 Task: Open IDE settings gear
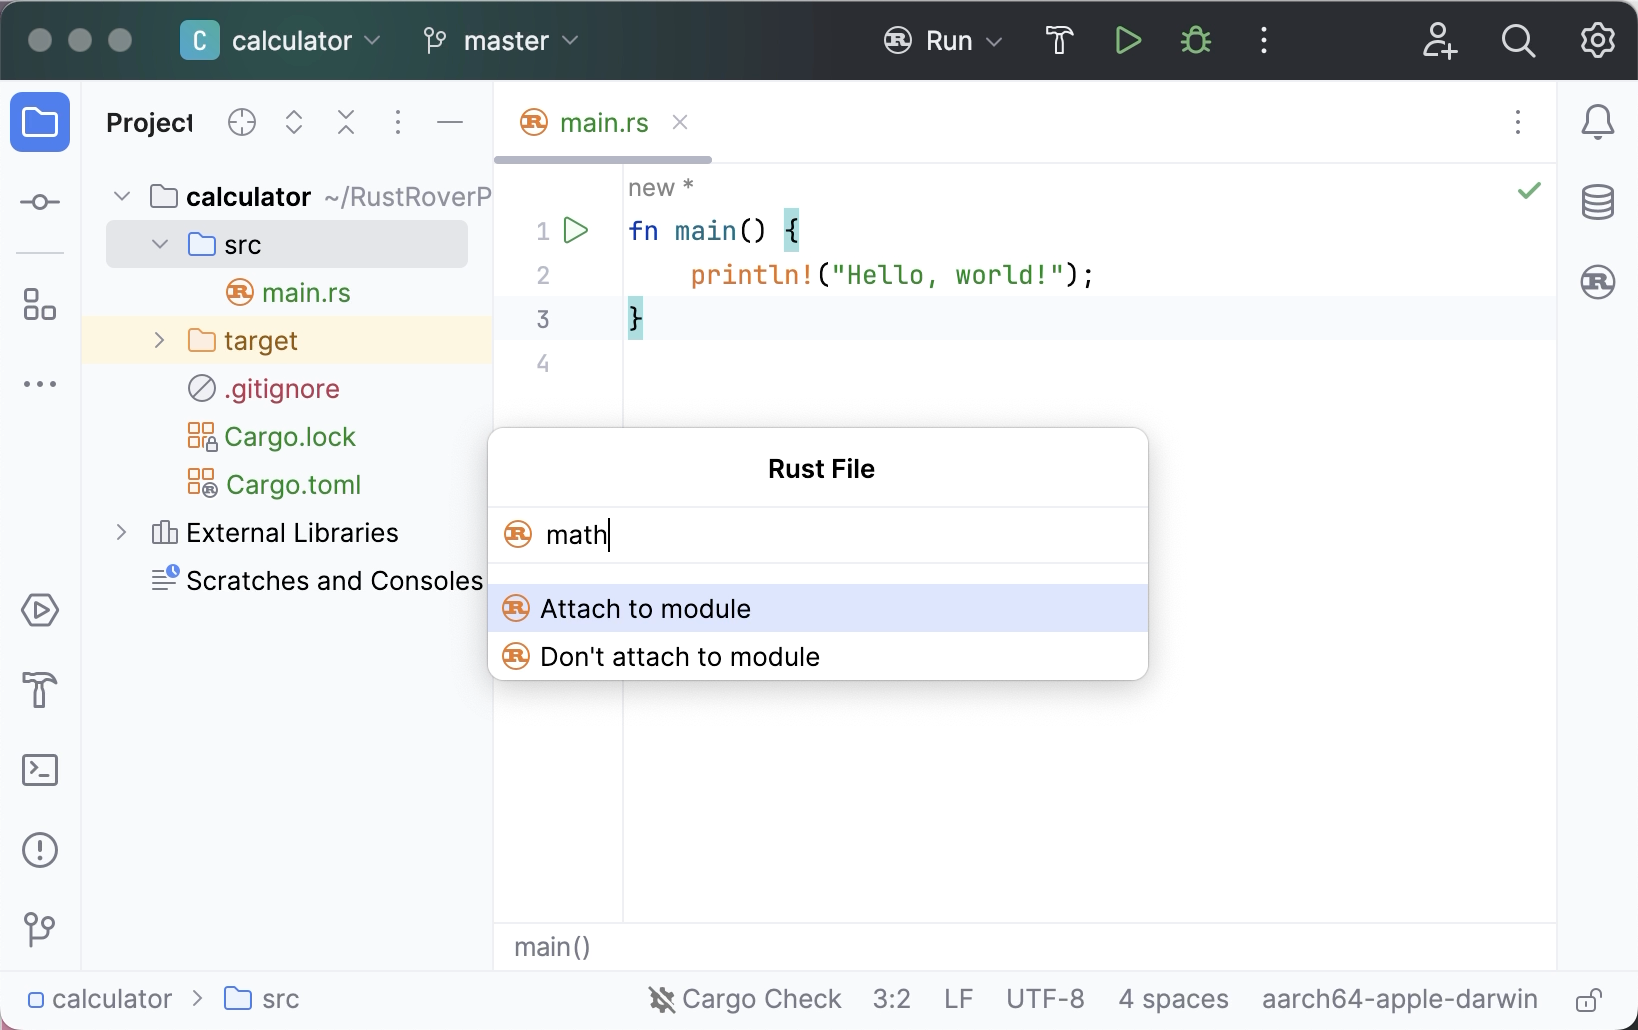pyautogui.click(x=1597, y=40)
